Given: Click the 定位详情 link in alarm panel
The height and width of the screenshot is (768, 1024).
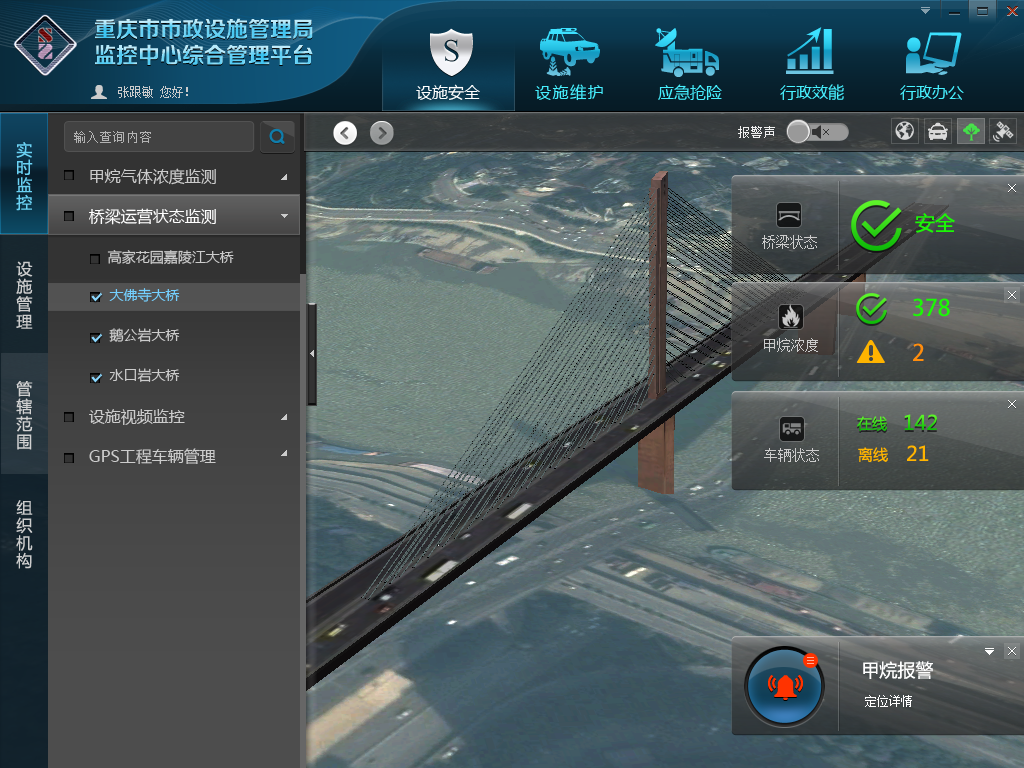Looking at the screenshot, I should pos(888,701).
